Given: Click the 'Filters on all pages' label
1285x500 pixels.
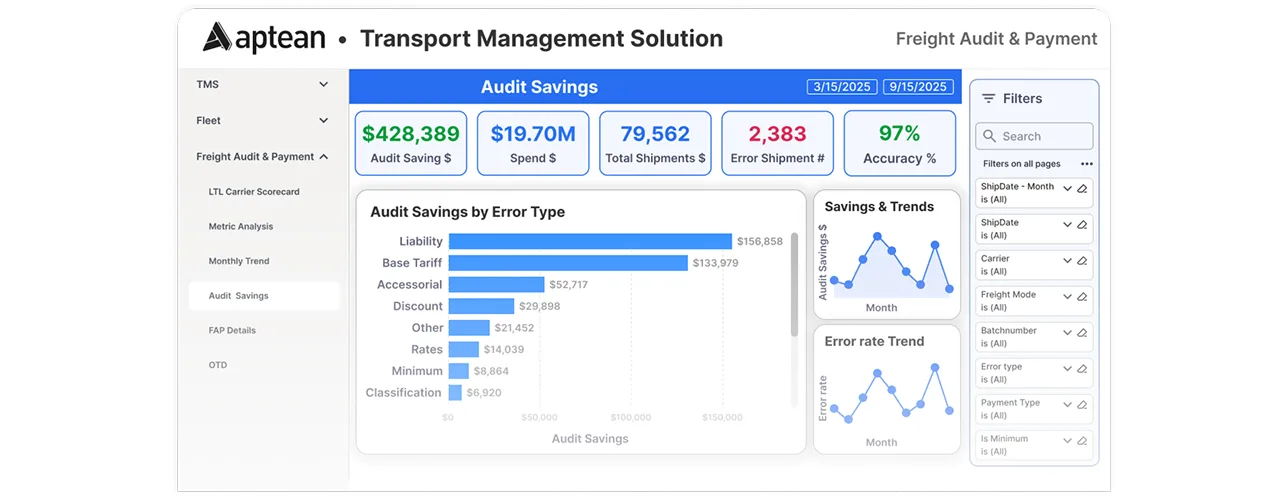Looking at the screenshot, I should coord(1021,164).
